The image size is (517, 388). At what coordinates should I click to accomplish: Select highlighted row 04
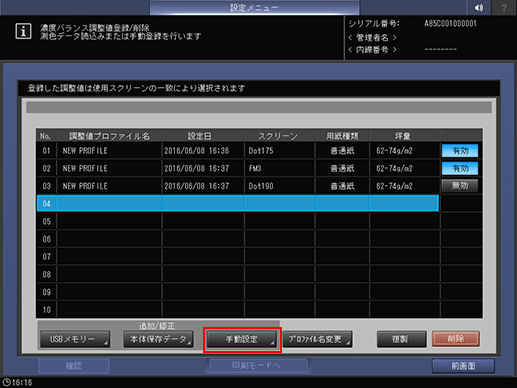click(238, 203)
